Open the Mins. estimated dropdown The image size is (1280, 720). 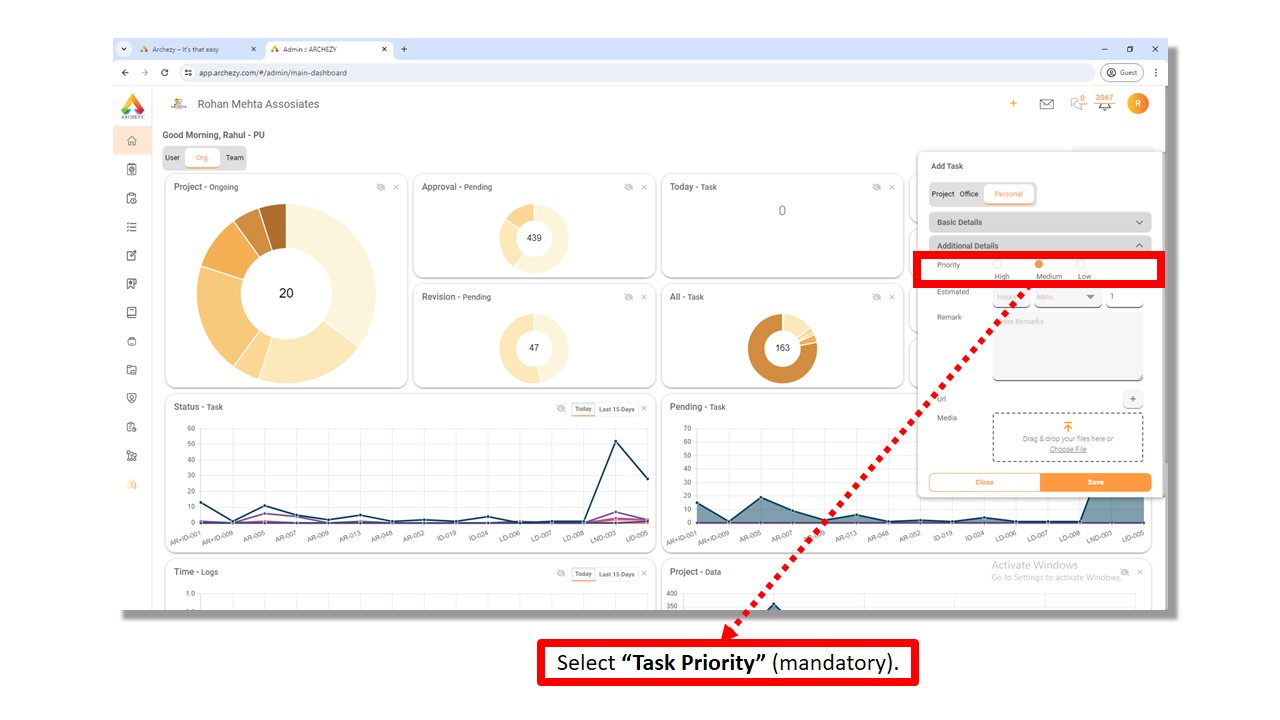coord(1067,297)
